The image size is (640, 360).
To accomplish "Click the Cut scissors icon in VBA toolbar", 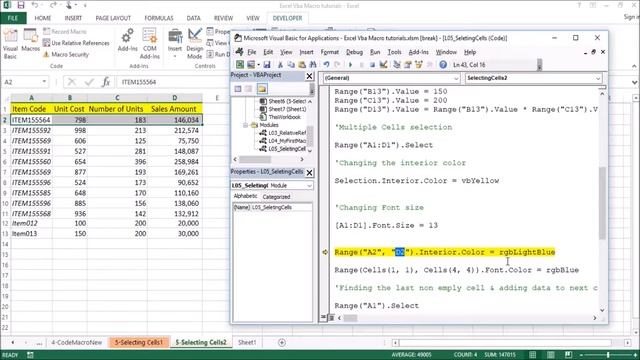I will pos(280,64).
